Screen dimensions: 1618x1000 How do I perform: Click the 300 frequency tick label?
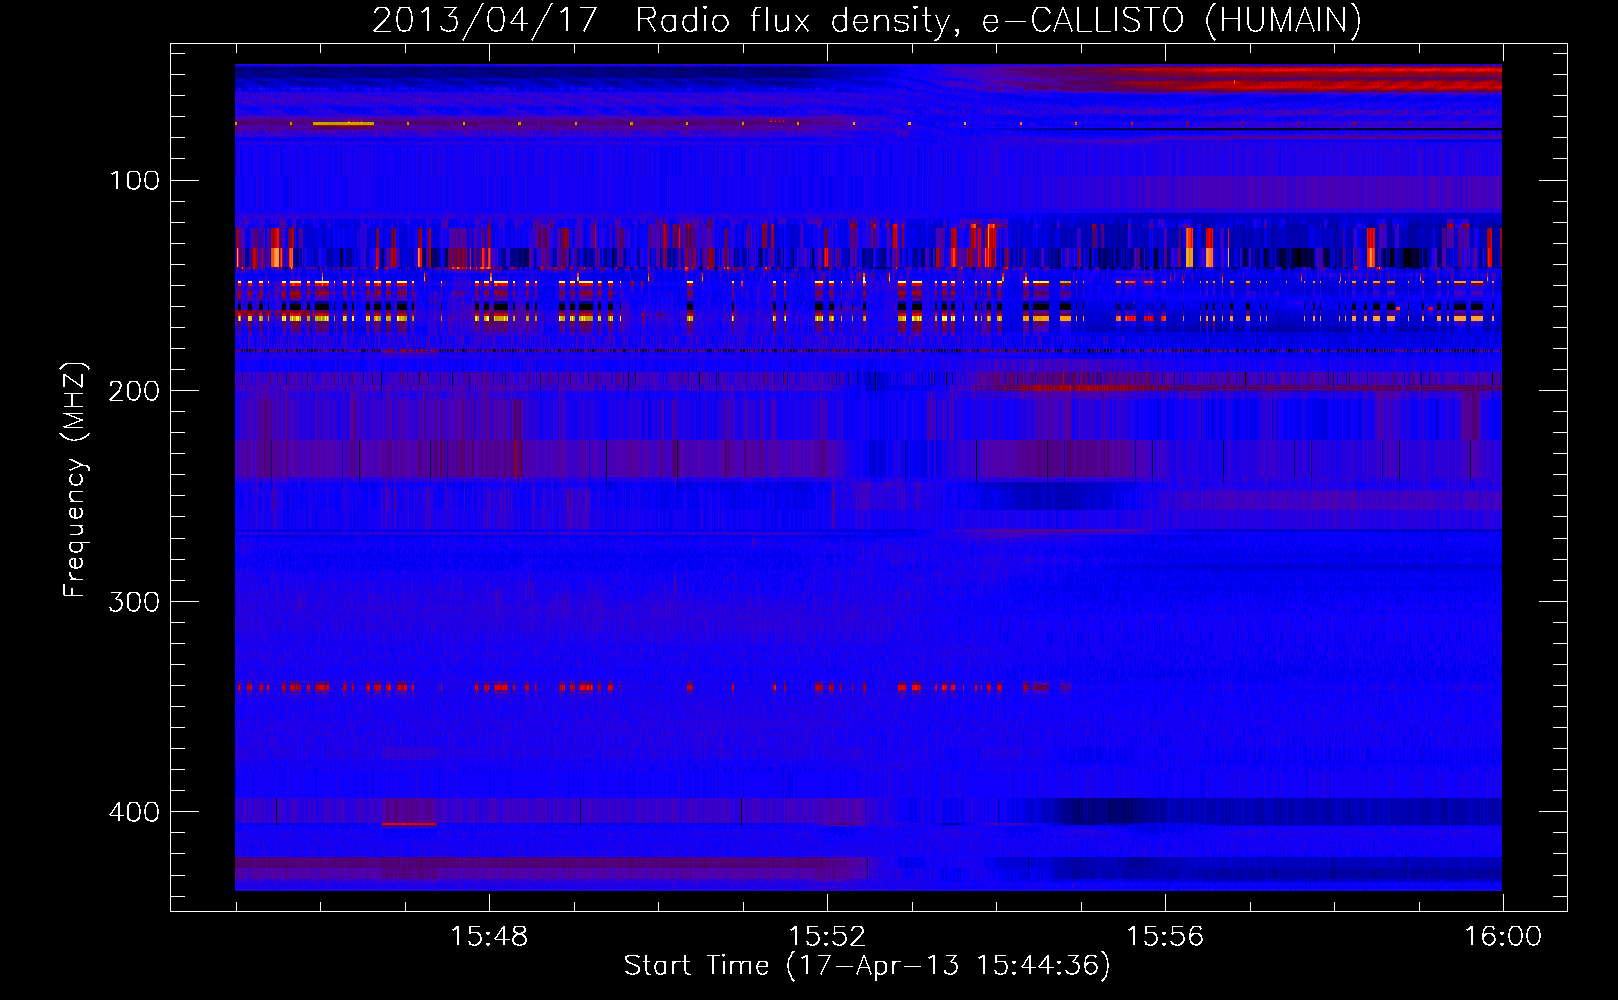[135, 601]
